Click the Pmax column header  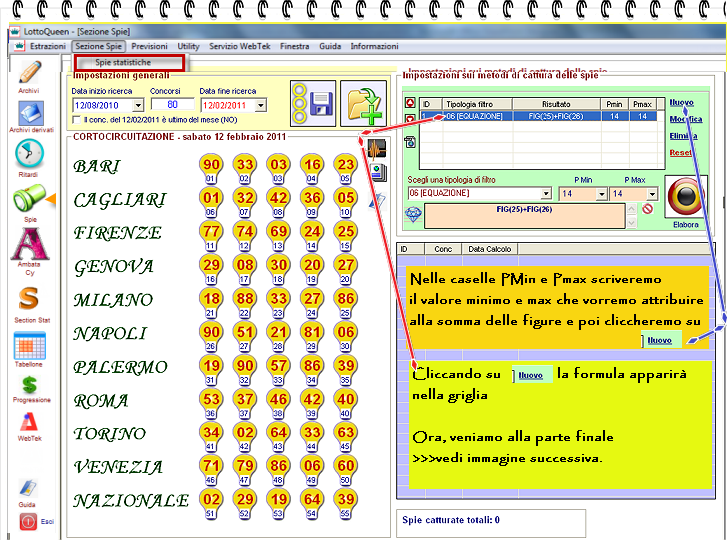[643, 104]
